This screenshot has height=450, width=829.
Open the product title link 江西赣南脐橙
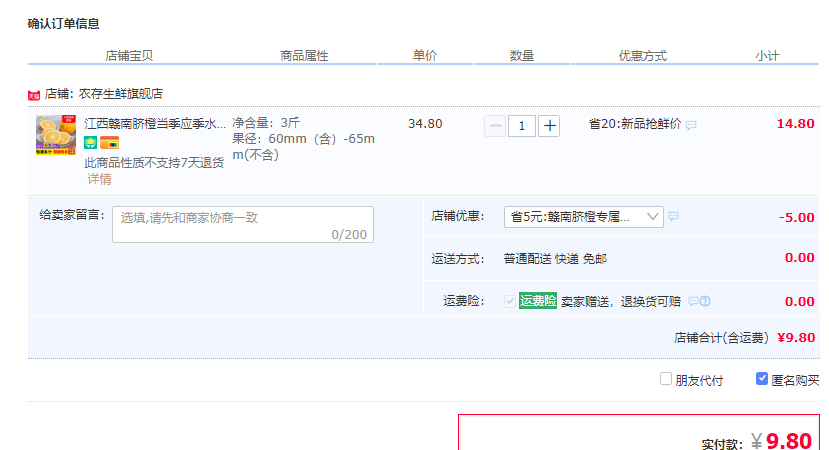pyautogui.click(x=155, y=124)
